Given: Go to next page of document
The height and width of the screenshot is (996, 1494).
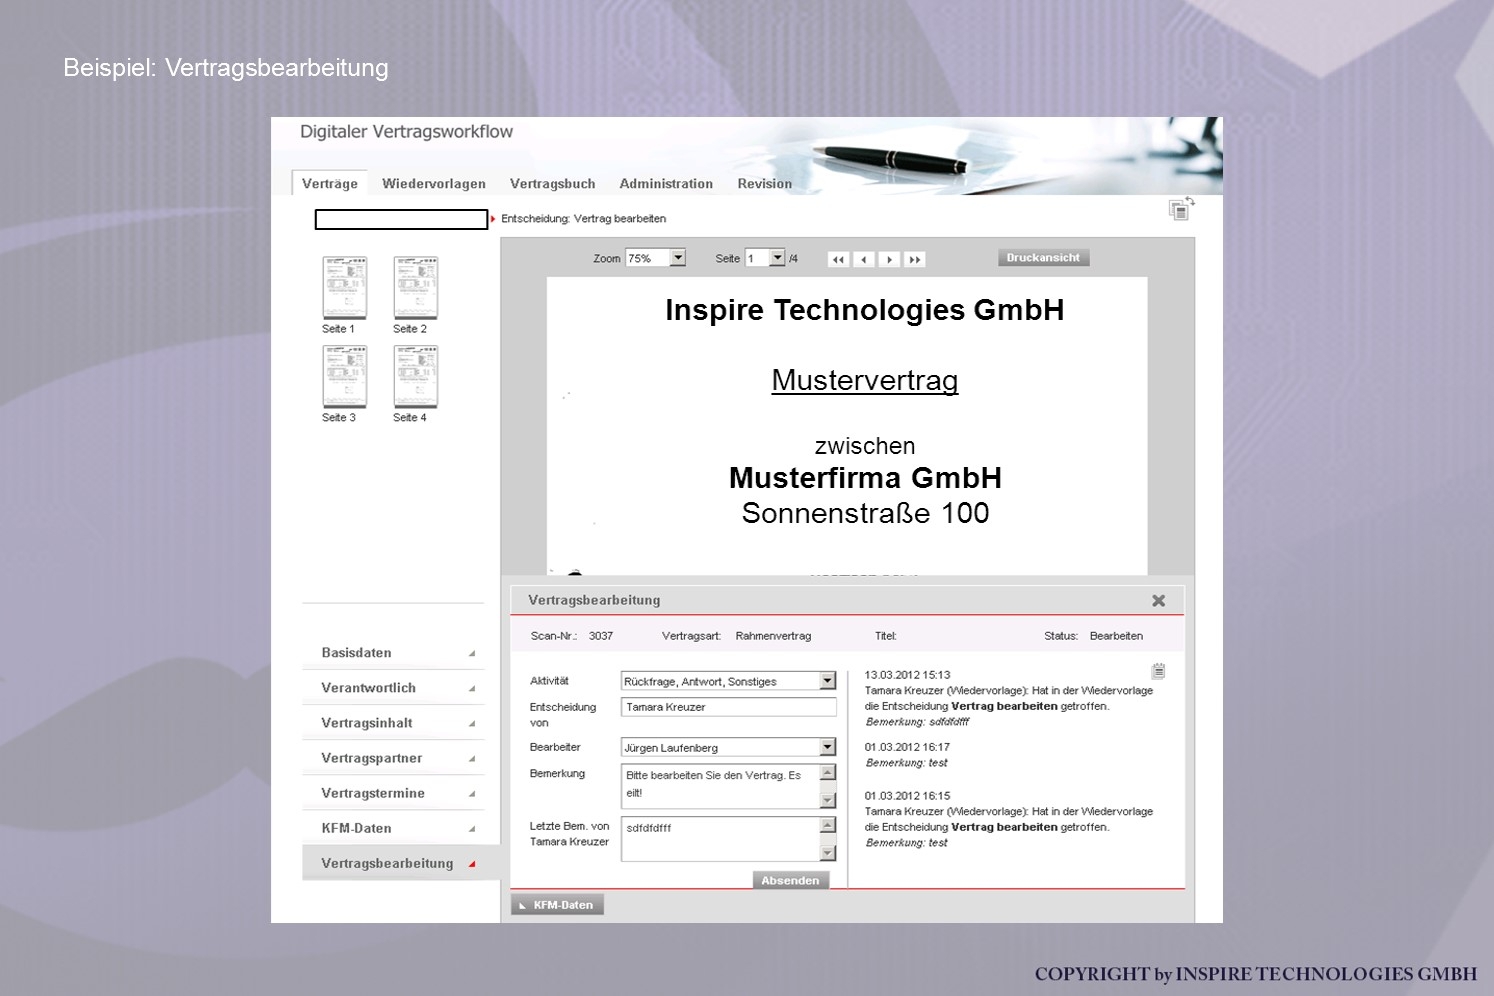Looking at the screenshot, I should click(x=889, y=259).
